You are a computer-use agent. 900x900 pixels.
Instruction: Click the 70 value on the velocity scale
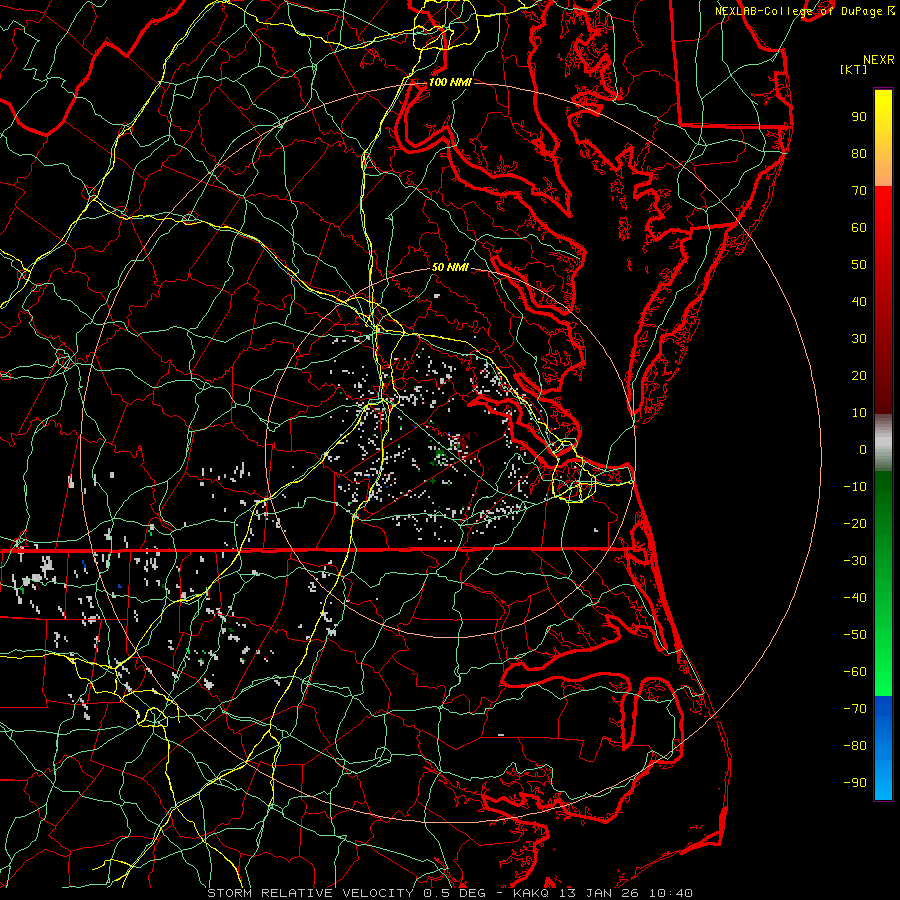point(859,191)
